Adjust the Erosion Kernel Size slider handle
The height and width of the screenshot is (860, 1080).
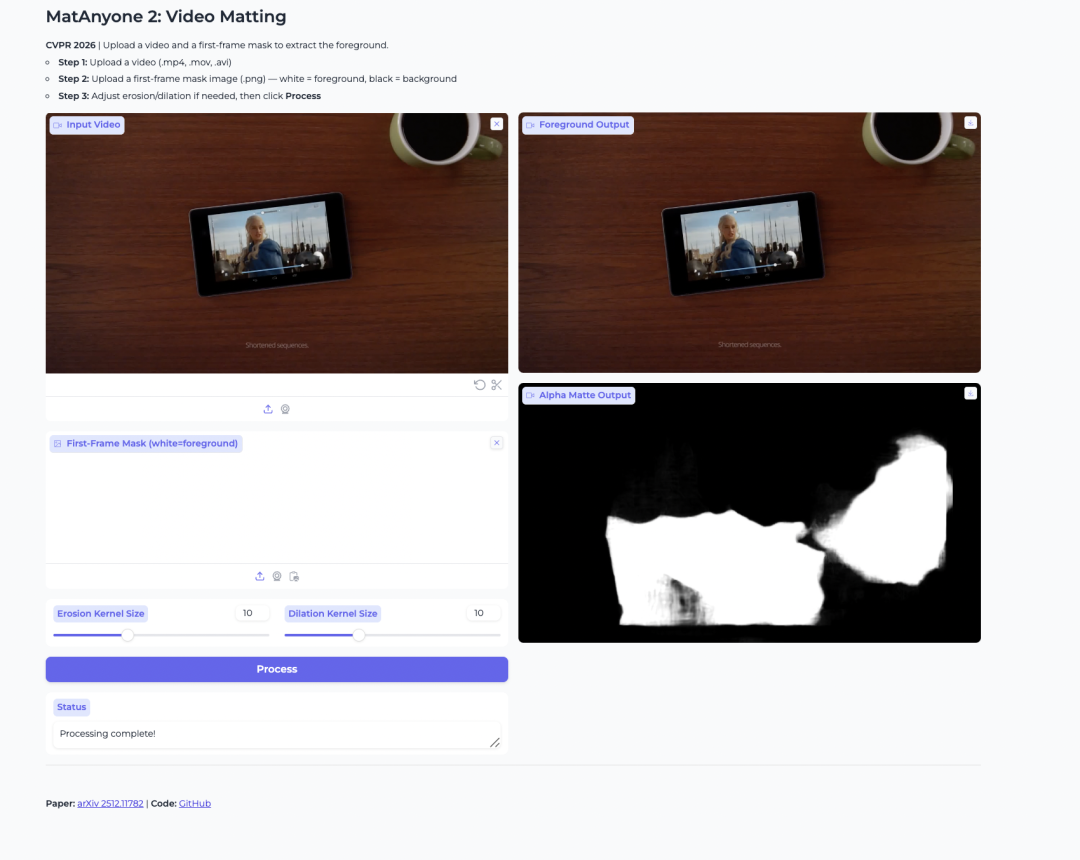pyautogui.click(x=128, y=635)
